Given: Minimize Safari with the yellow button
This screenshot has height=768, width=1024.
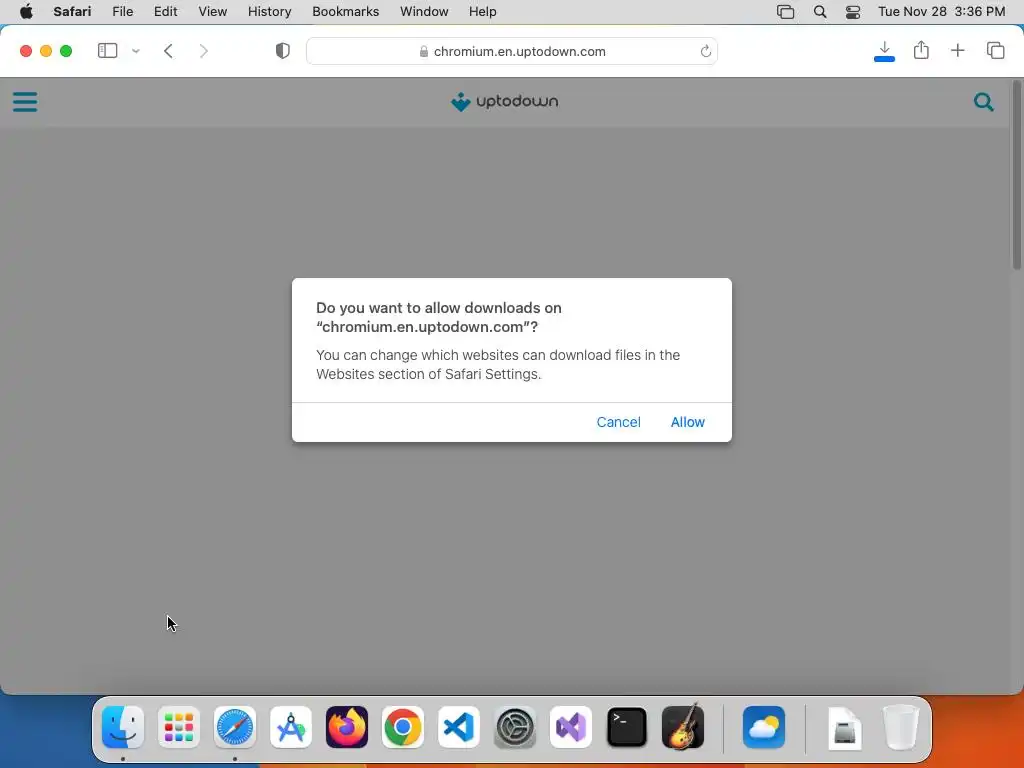Looking at the screenshot, I should (46, 51).
